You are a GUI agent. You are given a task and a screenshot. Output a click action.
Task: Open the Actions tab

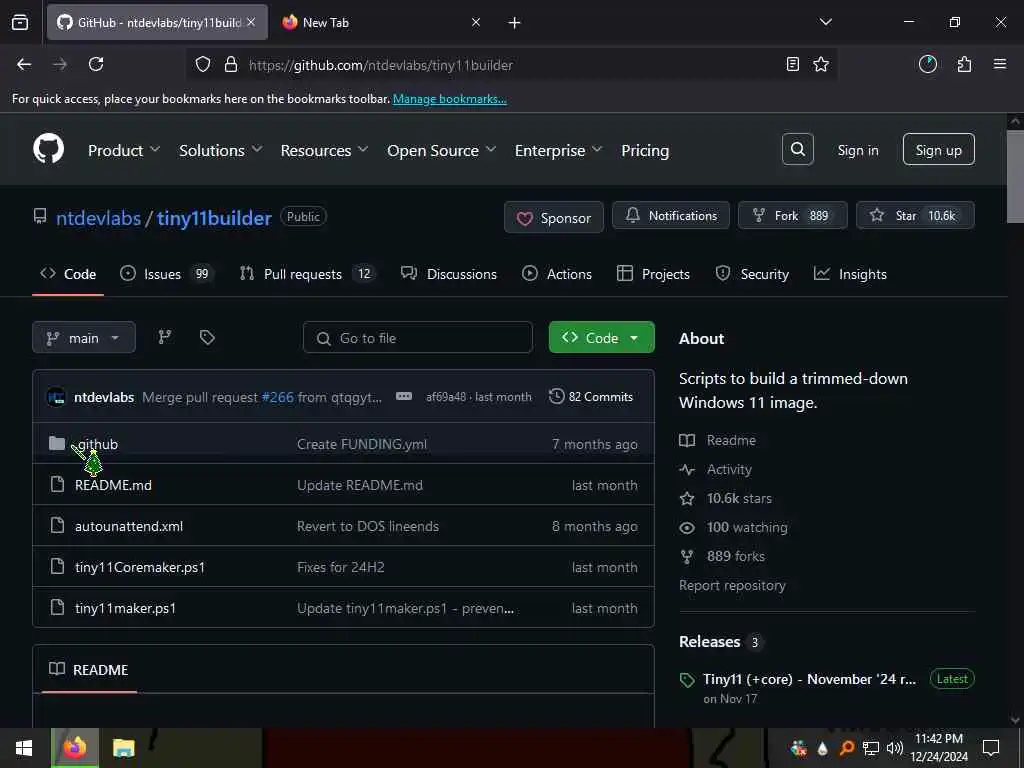(x=557, y=274)
